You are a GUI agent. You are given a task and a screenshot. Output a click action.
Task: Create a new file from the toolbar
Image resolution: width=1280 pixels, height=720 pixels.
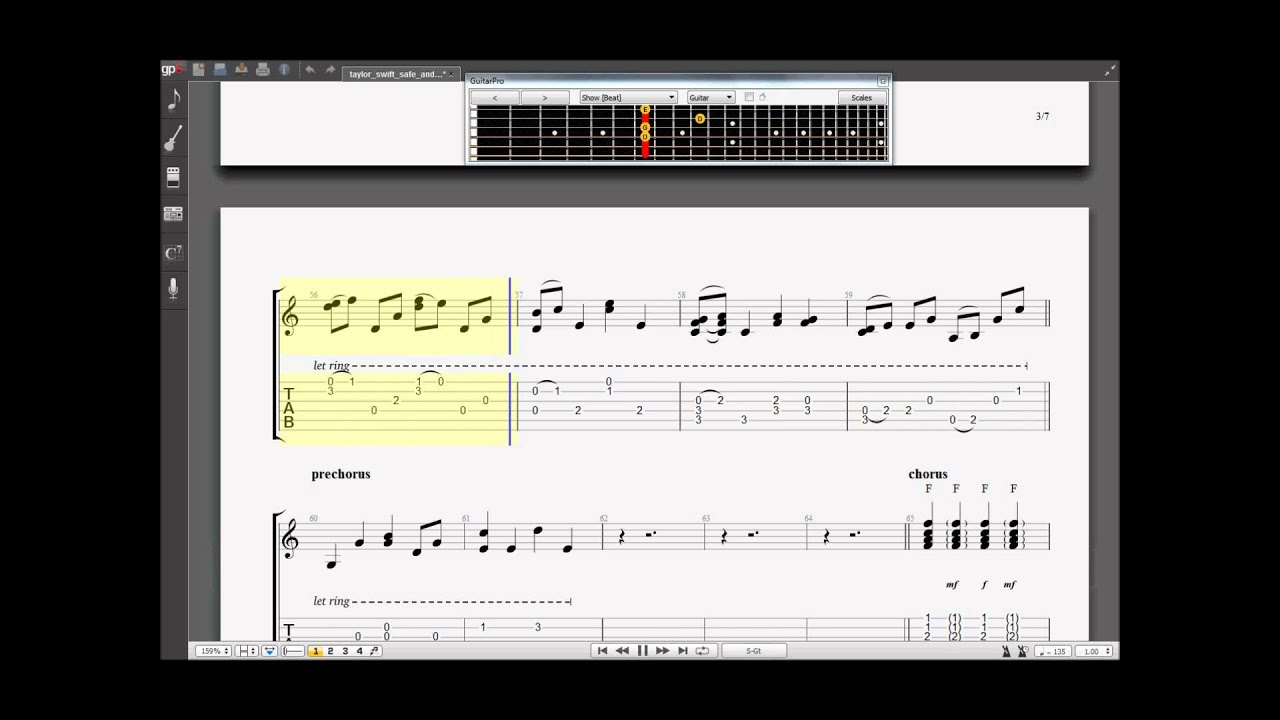198,69
